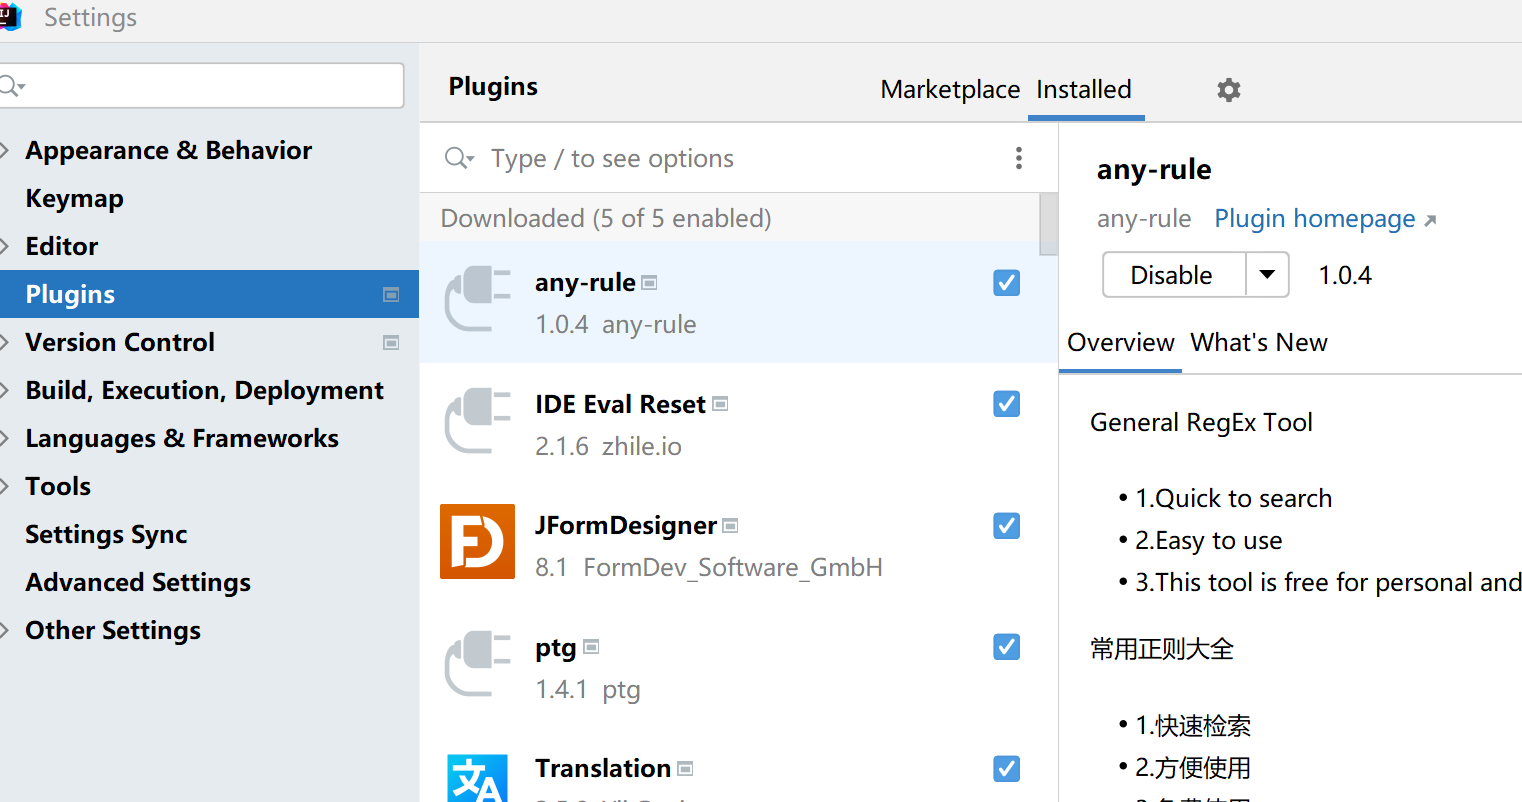1522x802 pixels.
Task: Click the small tag icon next to IDE Eval Reset
Action: click(720, 404)
